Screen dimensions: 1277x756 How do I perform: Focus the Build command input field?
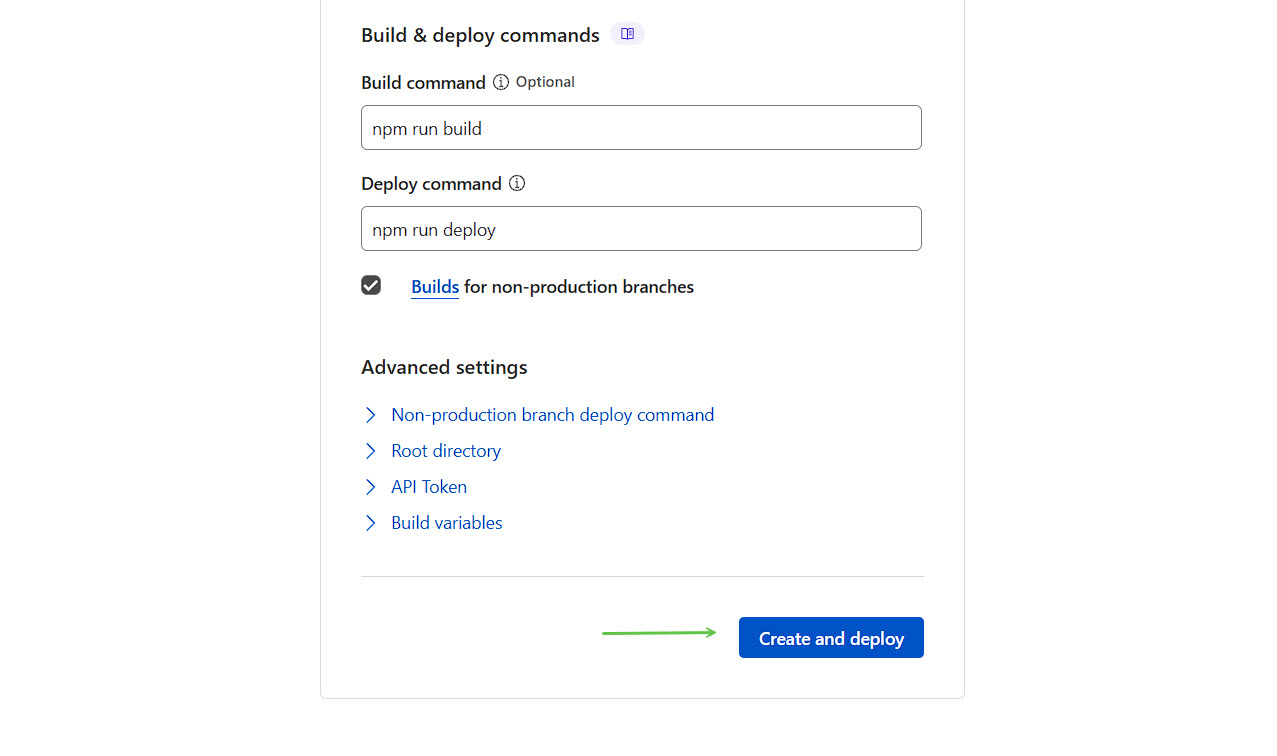(x=641, y=128)
